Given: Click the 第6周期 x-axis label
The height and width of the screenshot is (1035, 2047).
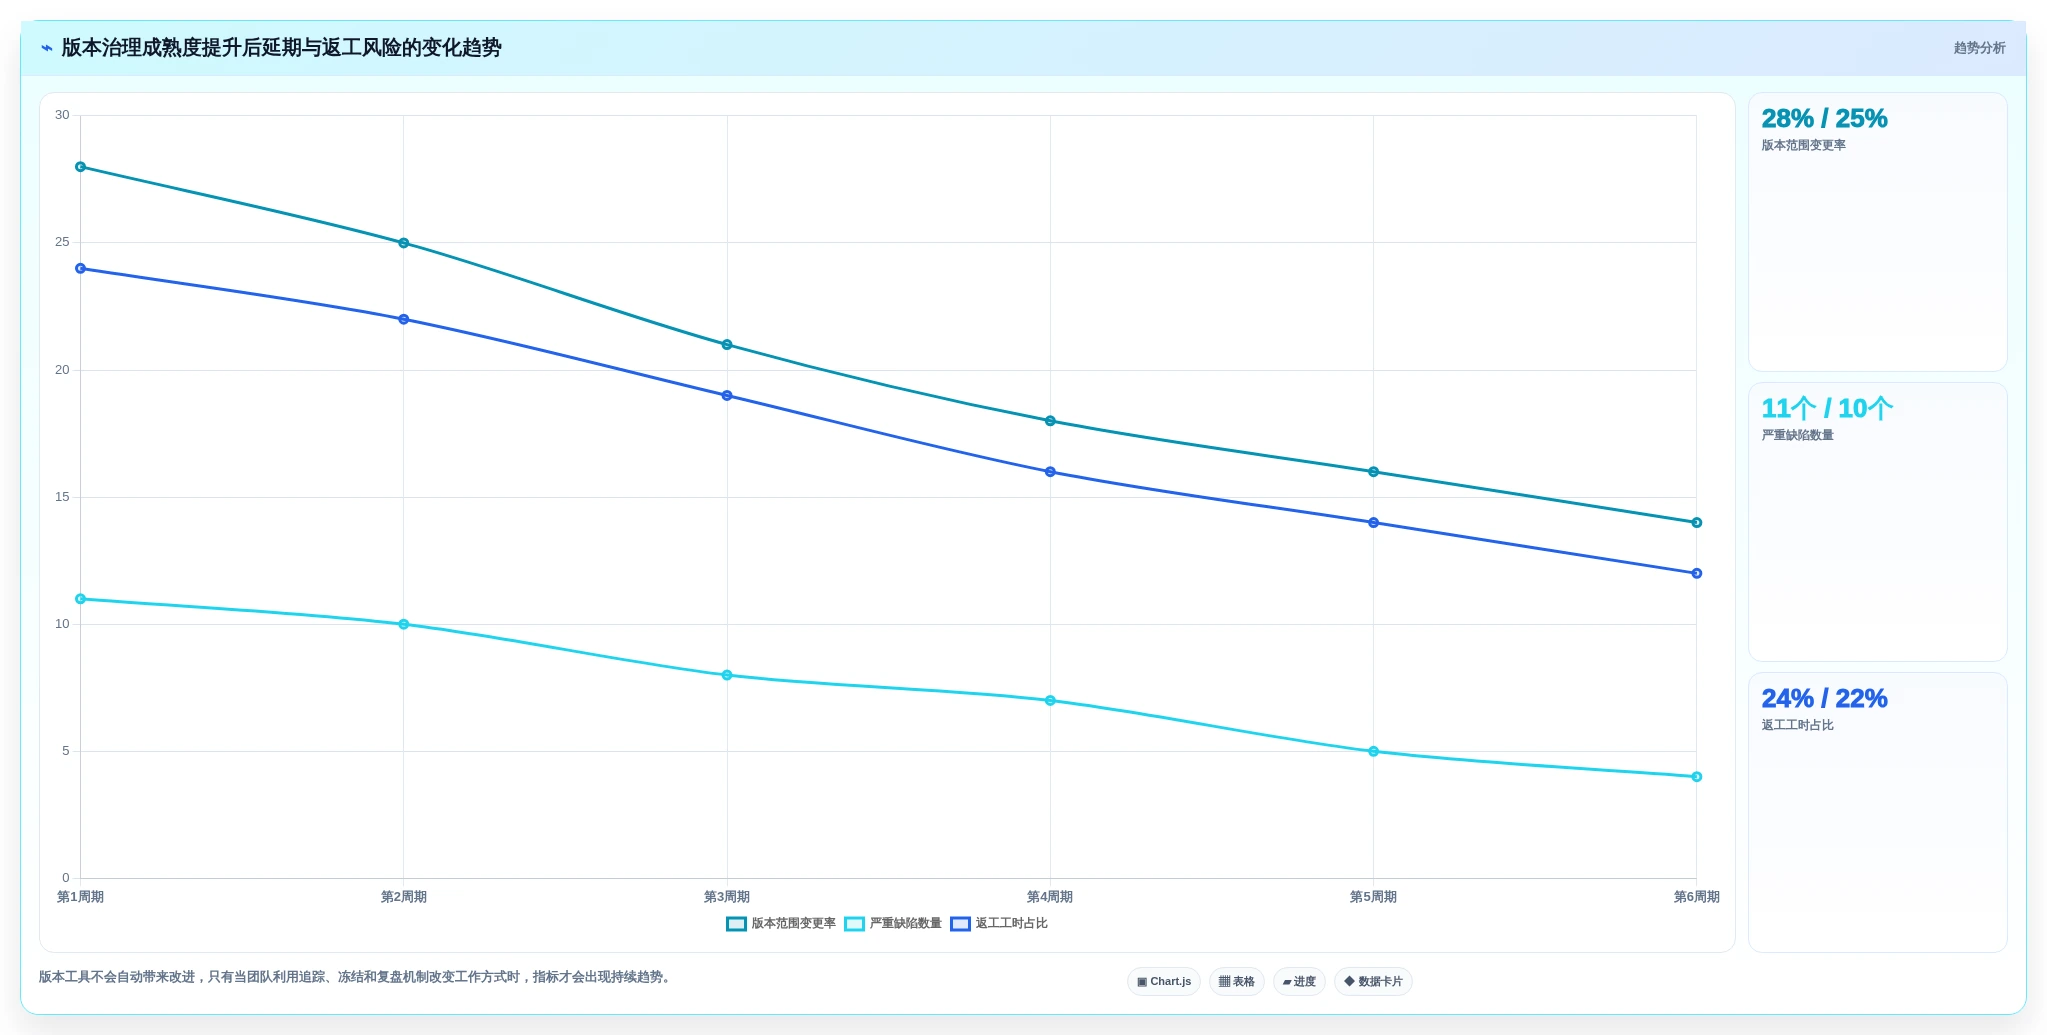Looking at the screenshot, I should (1696, 897).
